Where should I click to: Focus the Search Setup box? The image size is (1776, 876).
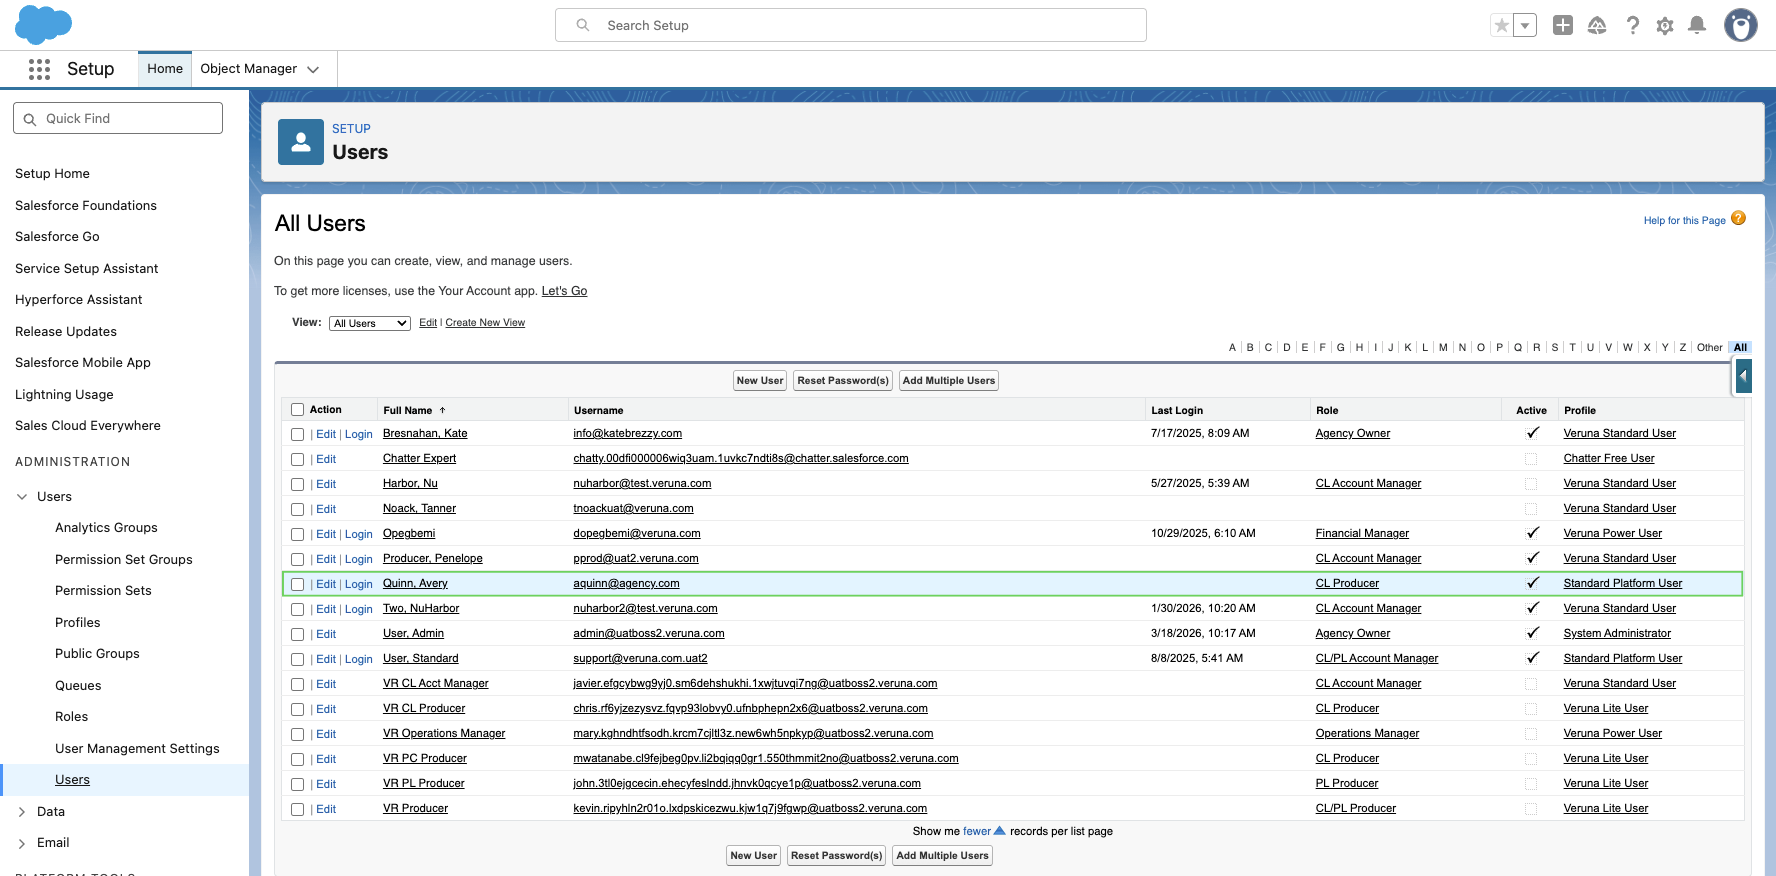(851, 25)
